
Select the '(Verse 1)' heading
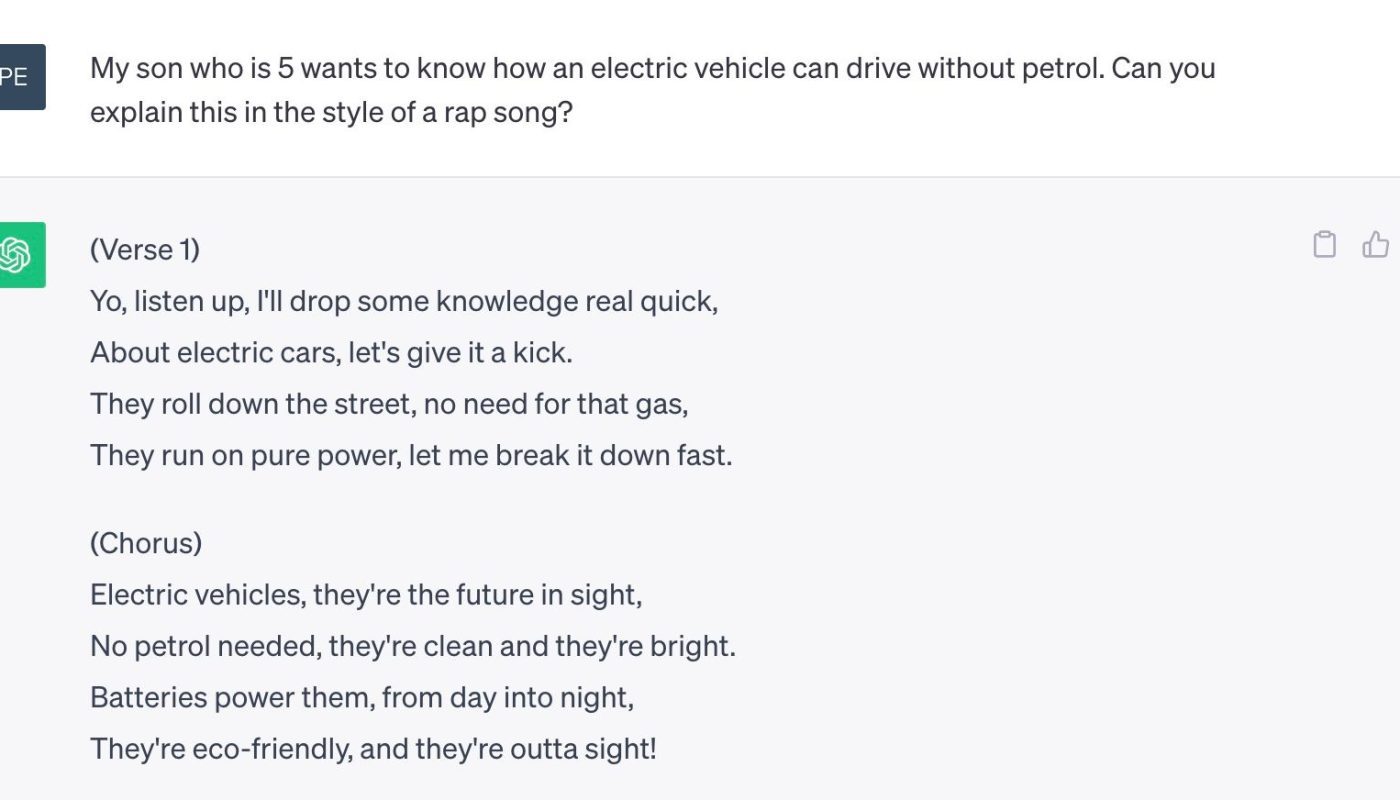pyautogui.click(x=145, y=250)
